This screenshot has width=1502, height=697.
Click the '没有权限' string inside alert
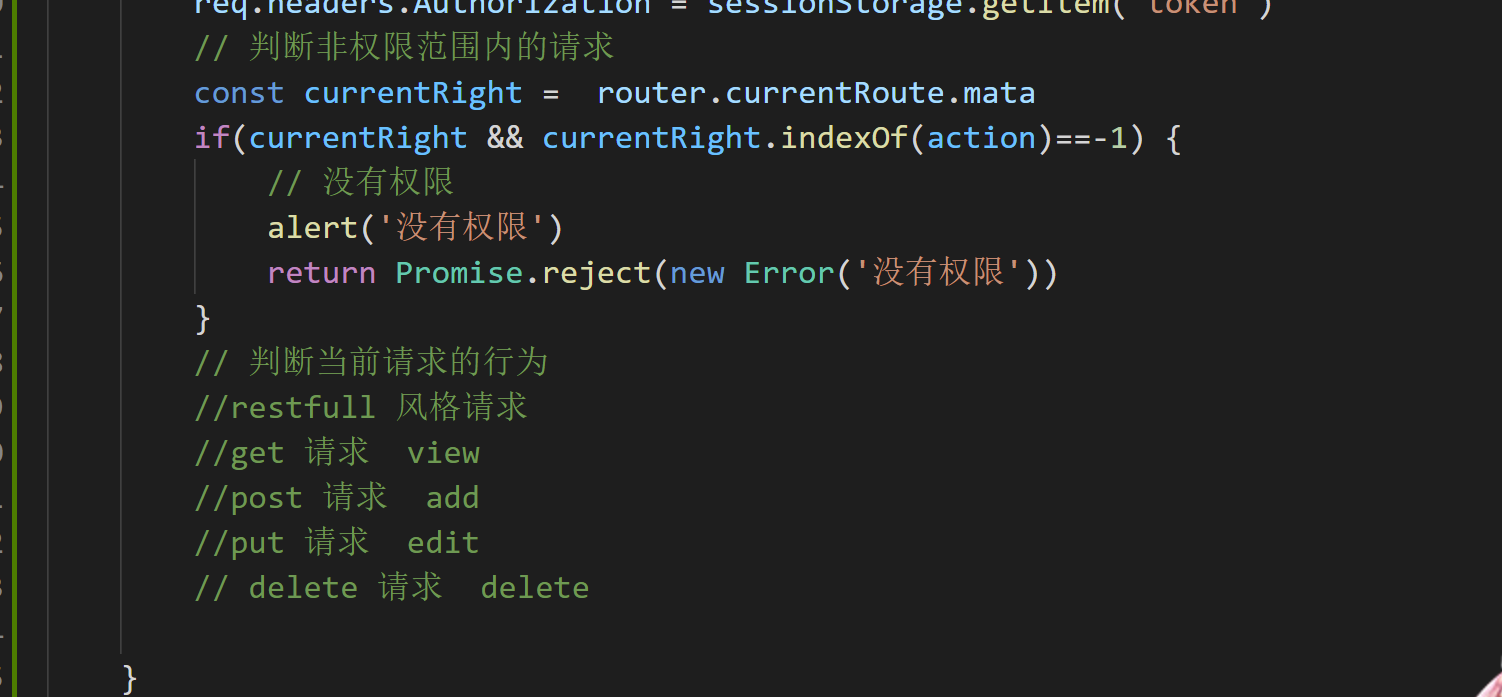pyautogui.click(x=461, y=228)
